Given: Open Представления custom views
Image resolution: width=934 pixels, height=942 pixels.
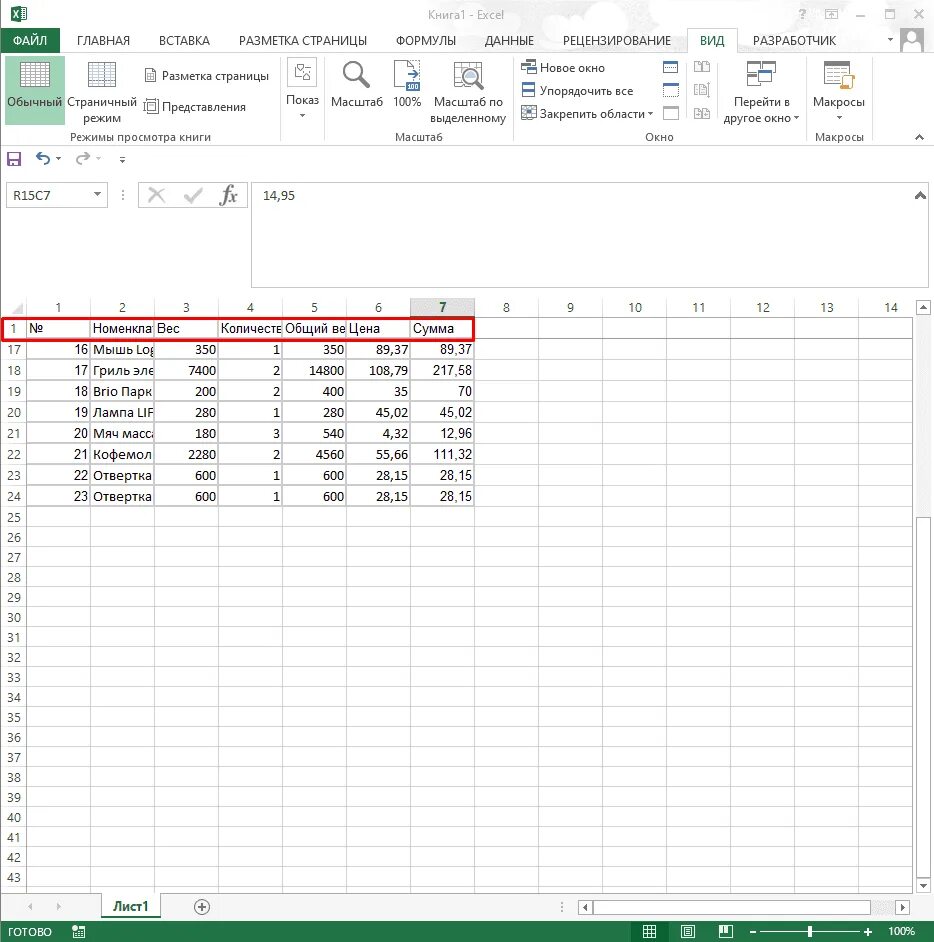Looking at the screenshot, I should click(x=195, y=107).
